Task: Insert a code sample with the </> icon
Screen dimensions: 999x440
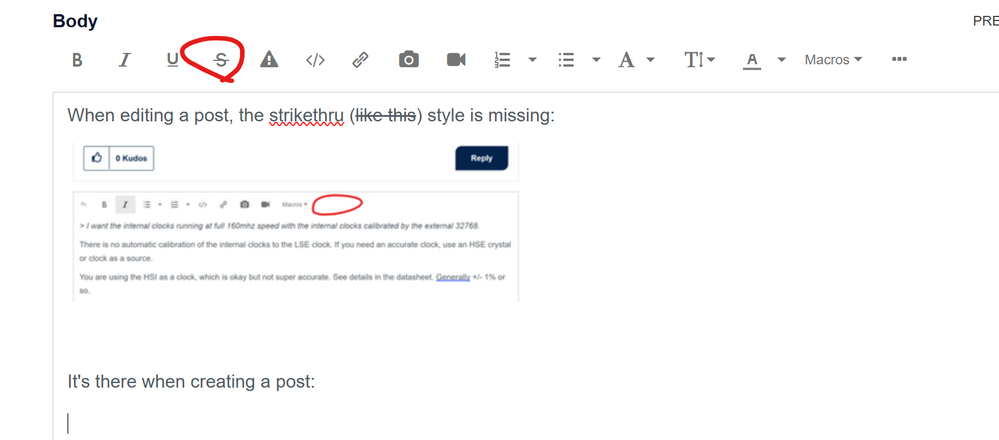Action: point(315,60)
